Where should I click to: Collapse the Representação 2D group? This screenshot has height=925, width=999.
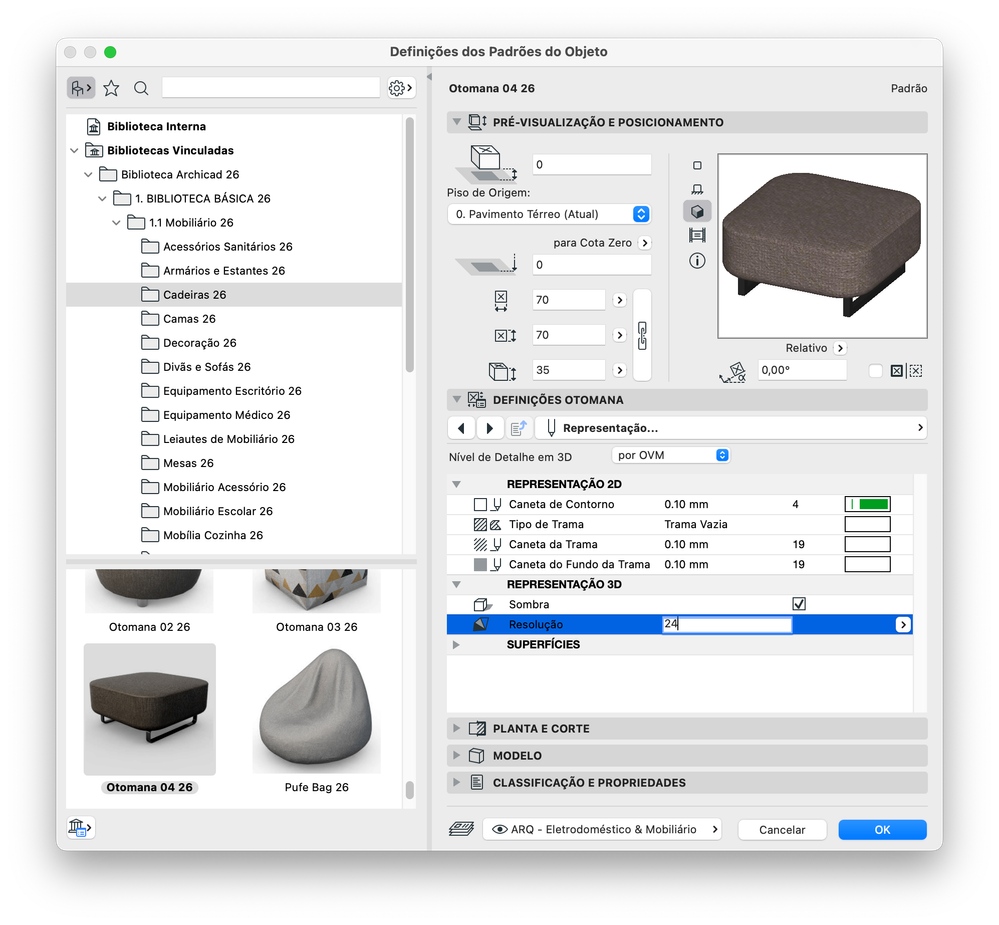[x=456, y=484]
